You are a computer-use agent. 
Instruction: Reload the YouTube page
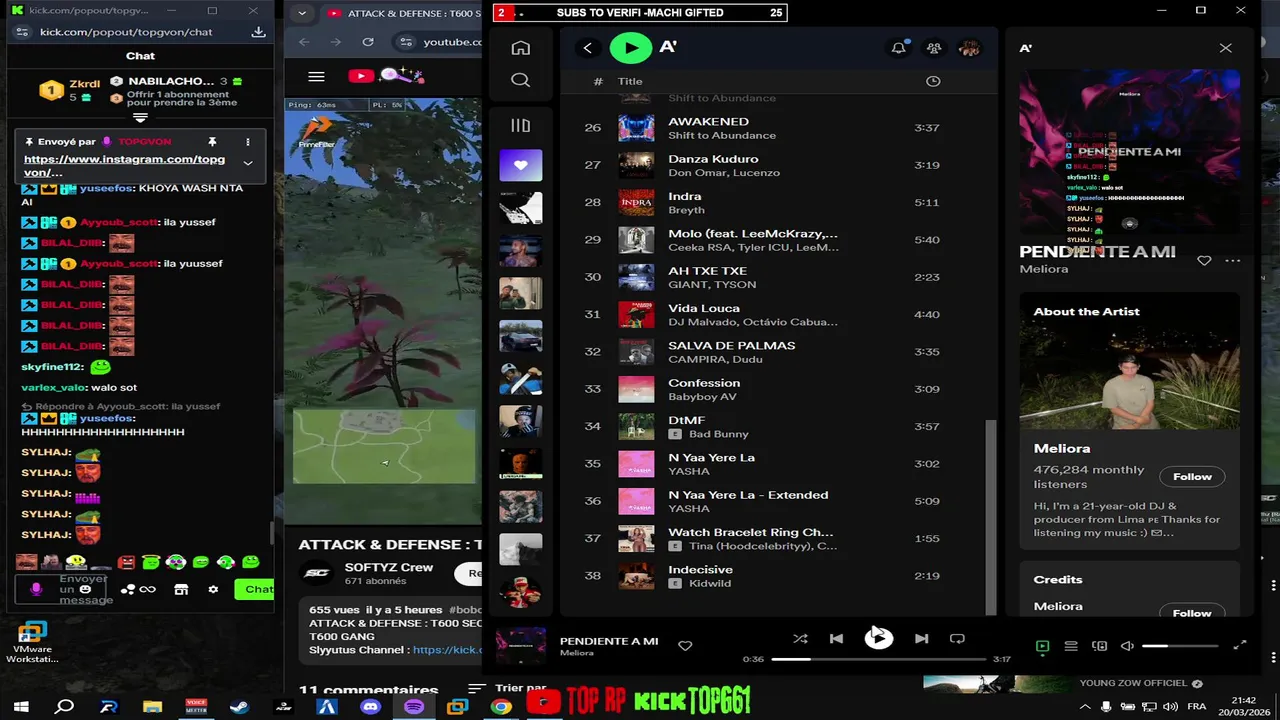pos(368,42)
